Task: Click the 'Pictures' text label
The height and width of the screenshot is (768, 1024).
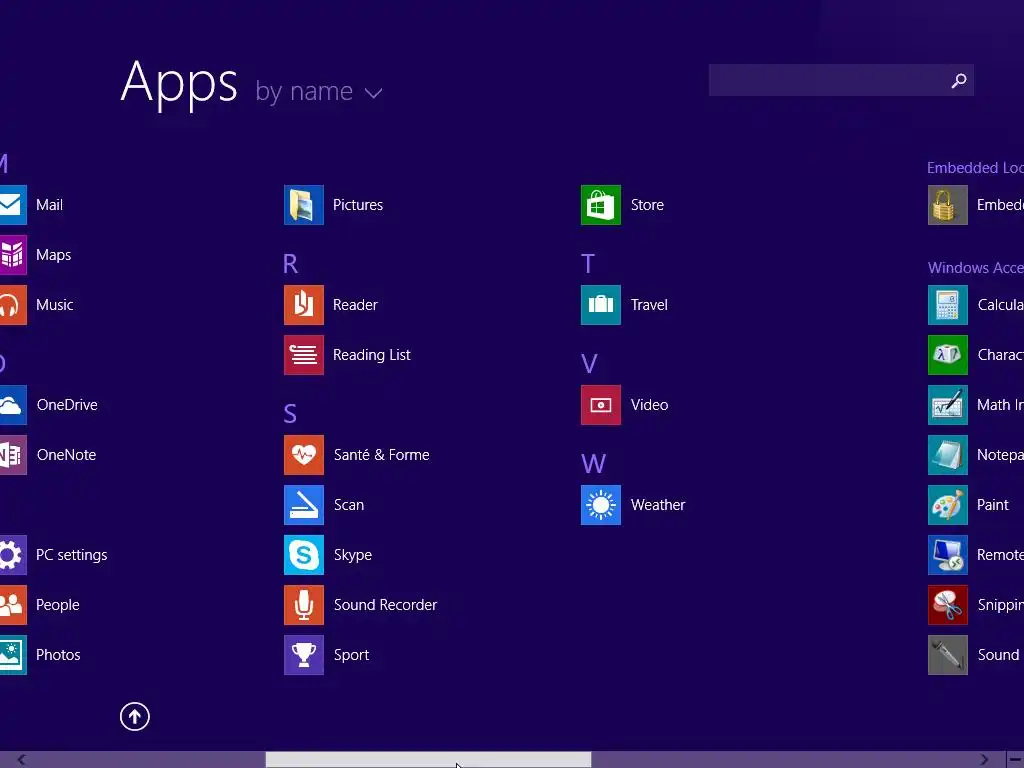Action: [358, 205]
